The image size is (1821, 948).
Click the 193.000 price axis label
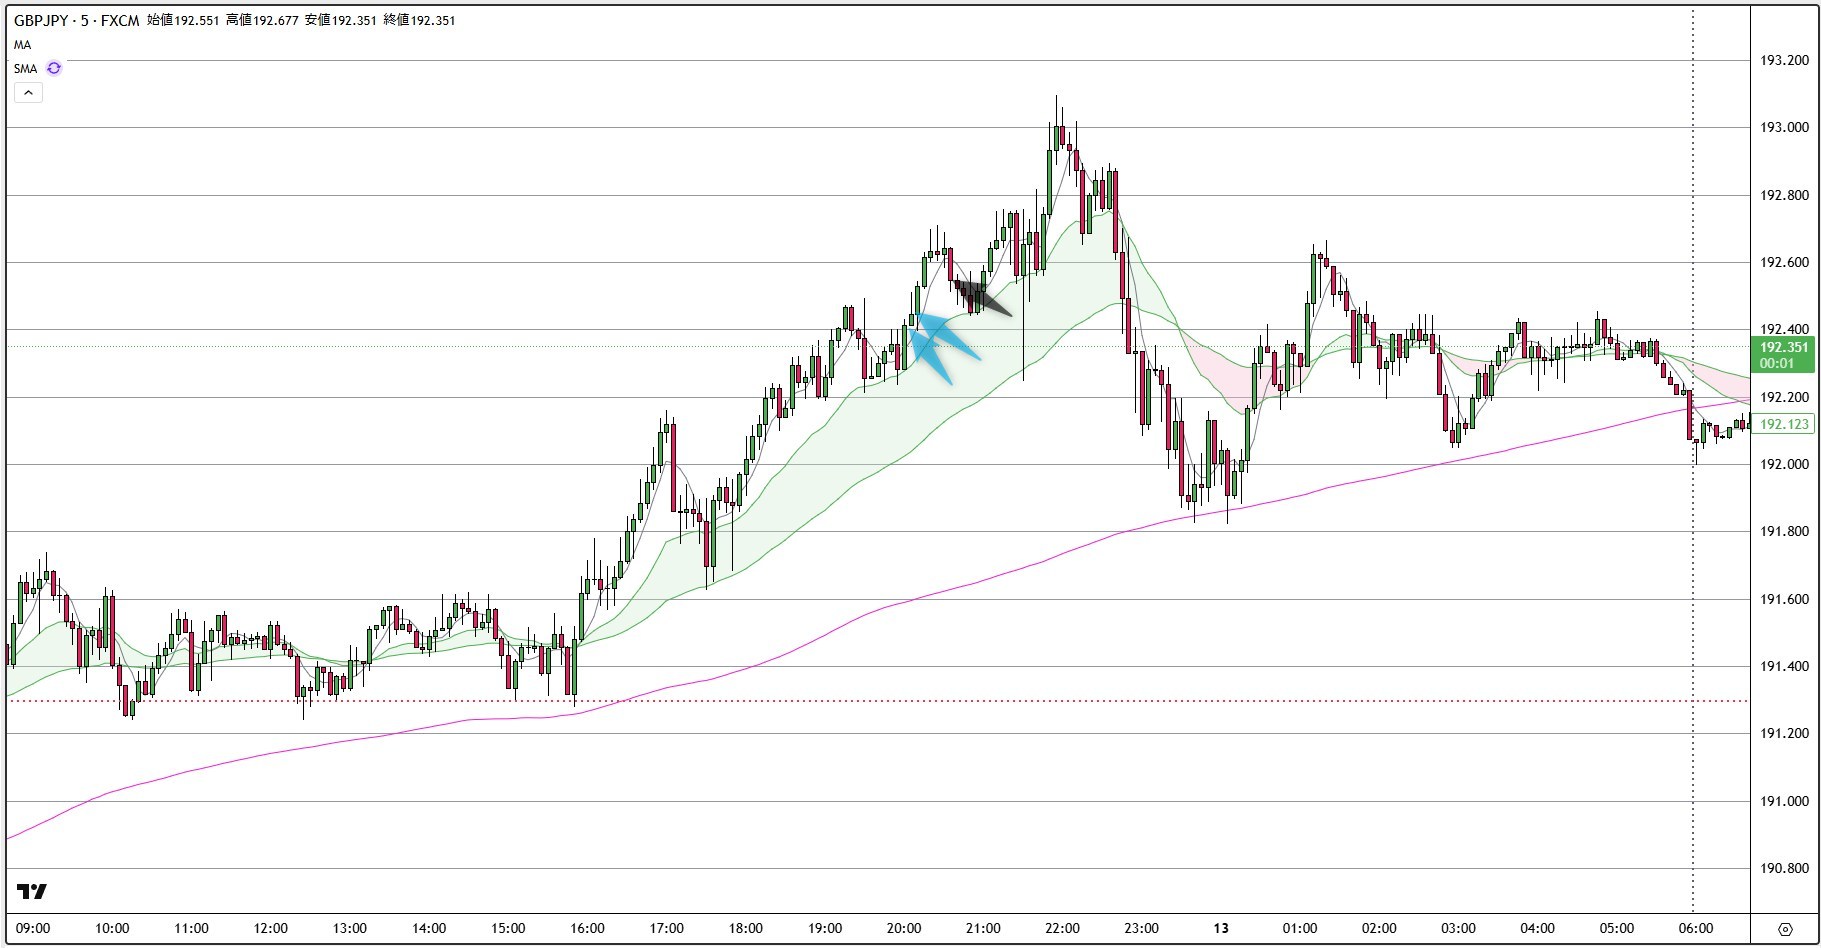point(1784,127)
